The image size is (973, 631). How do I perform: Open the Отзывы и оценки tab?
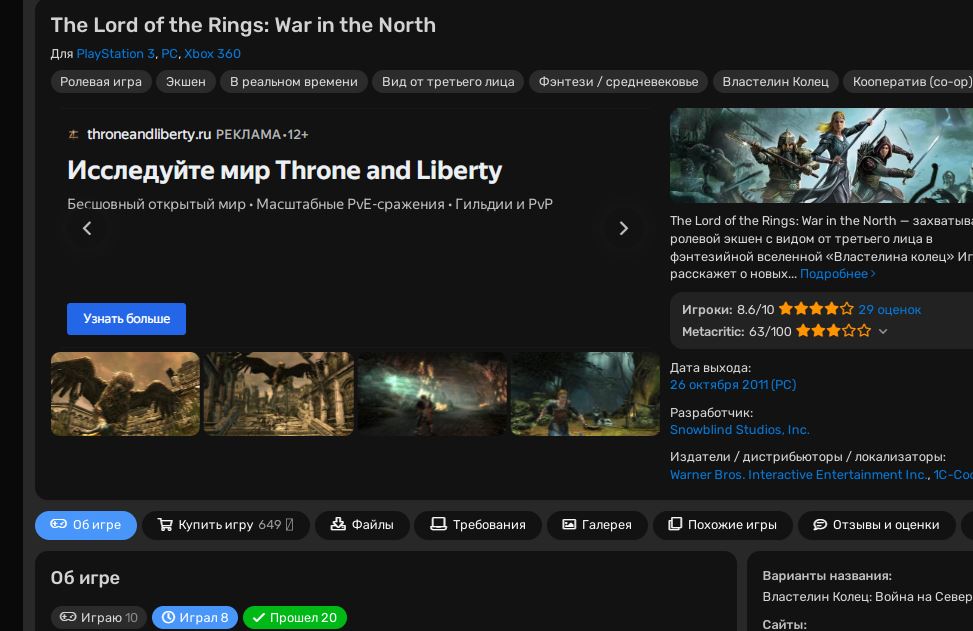pos(876,525)
